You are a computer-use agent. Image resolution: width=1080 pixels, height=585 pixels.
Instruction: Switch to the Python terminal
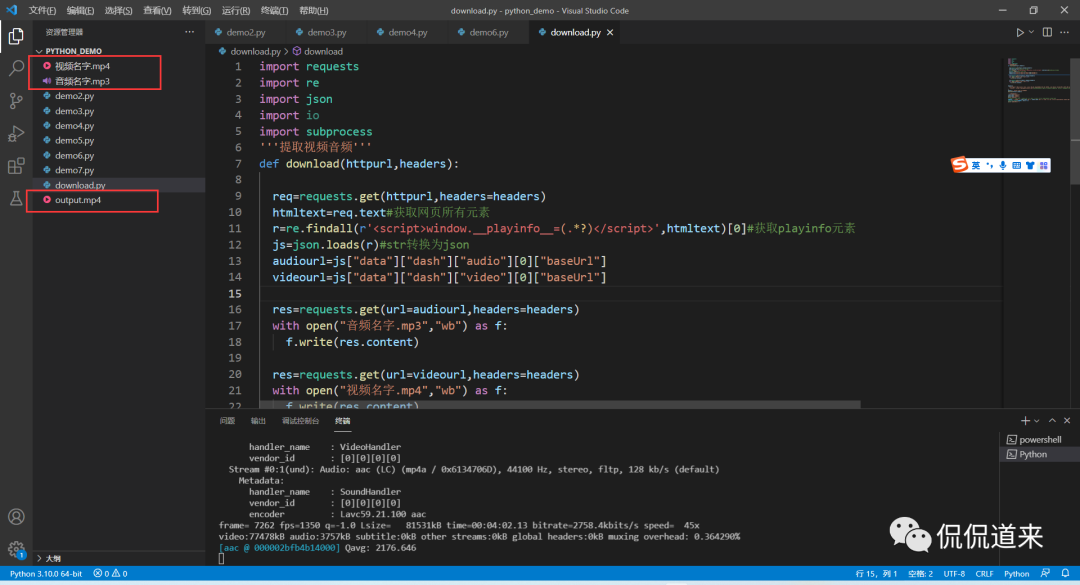1039,455
